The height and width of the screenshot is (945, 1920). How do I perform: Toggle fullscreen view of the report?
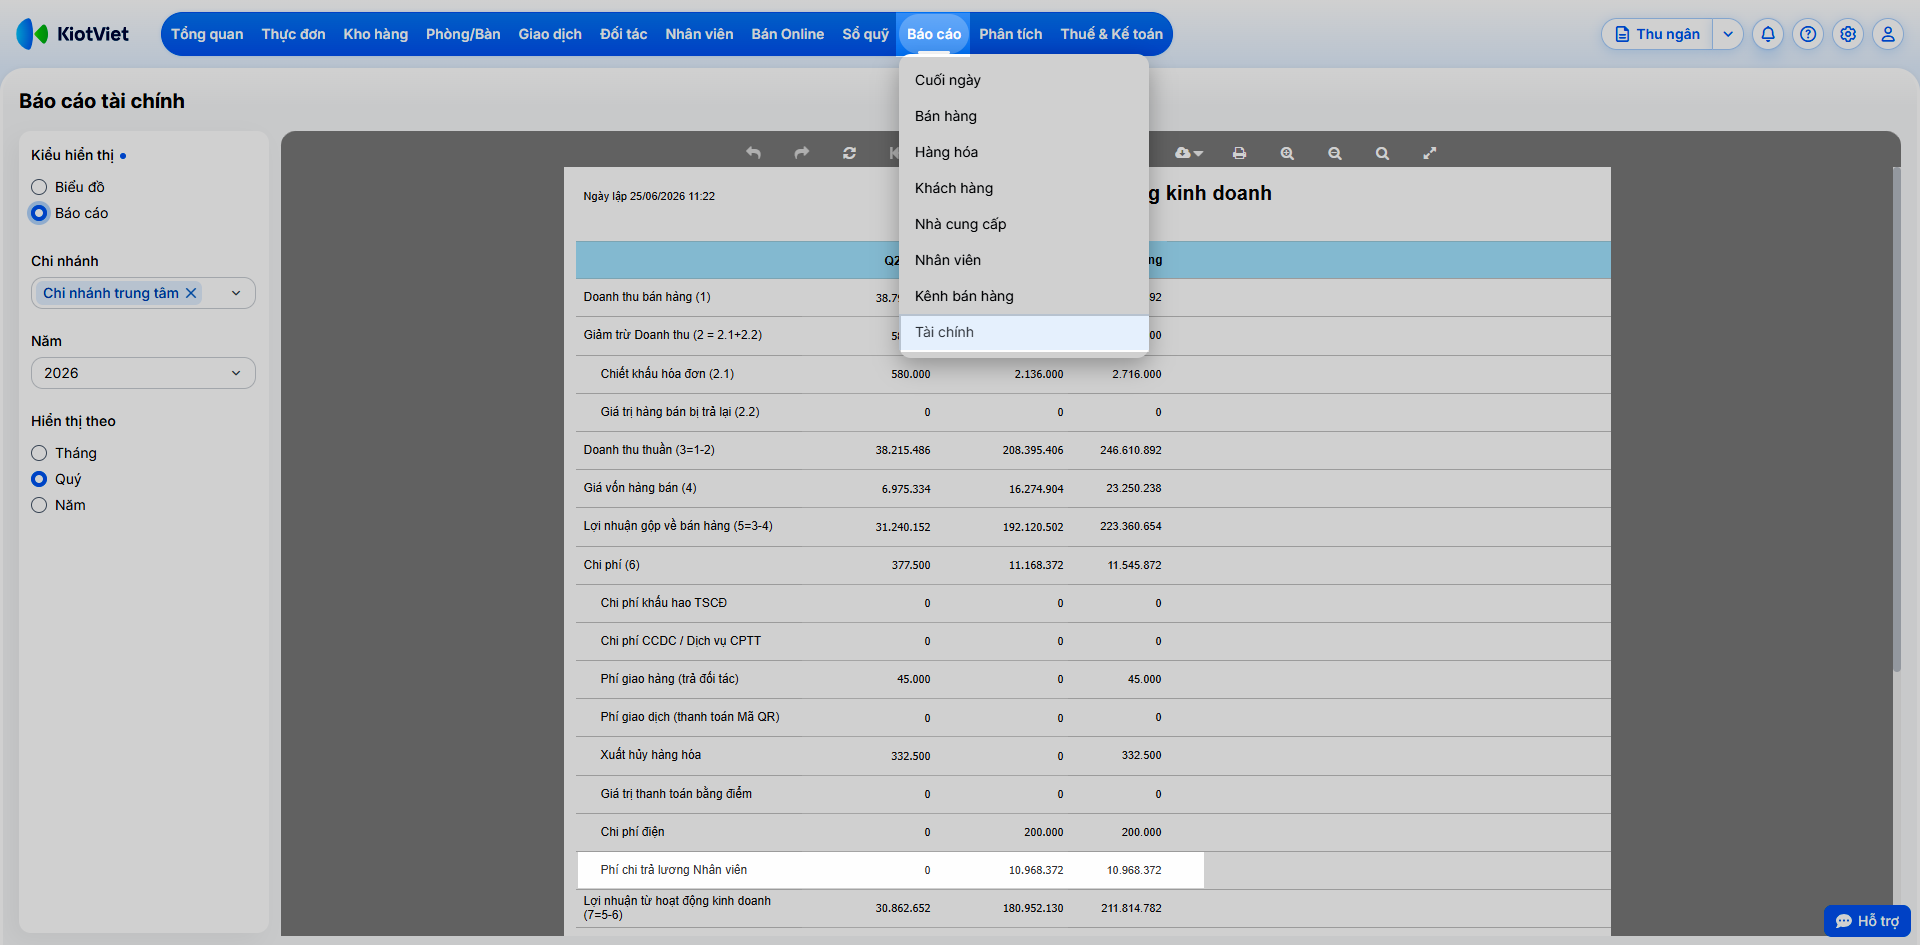tap(1430, 153)
